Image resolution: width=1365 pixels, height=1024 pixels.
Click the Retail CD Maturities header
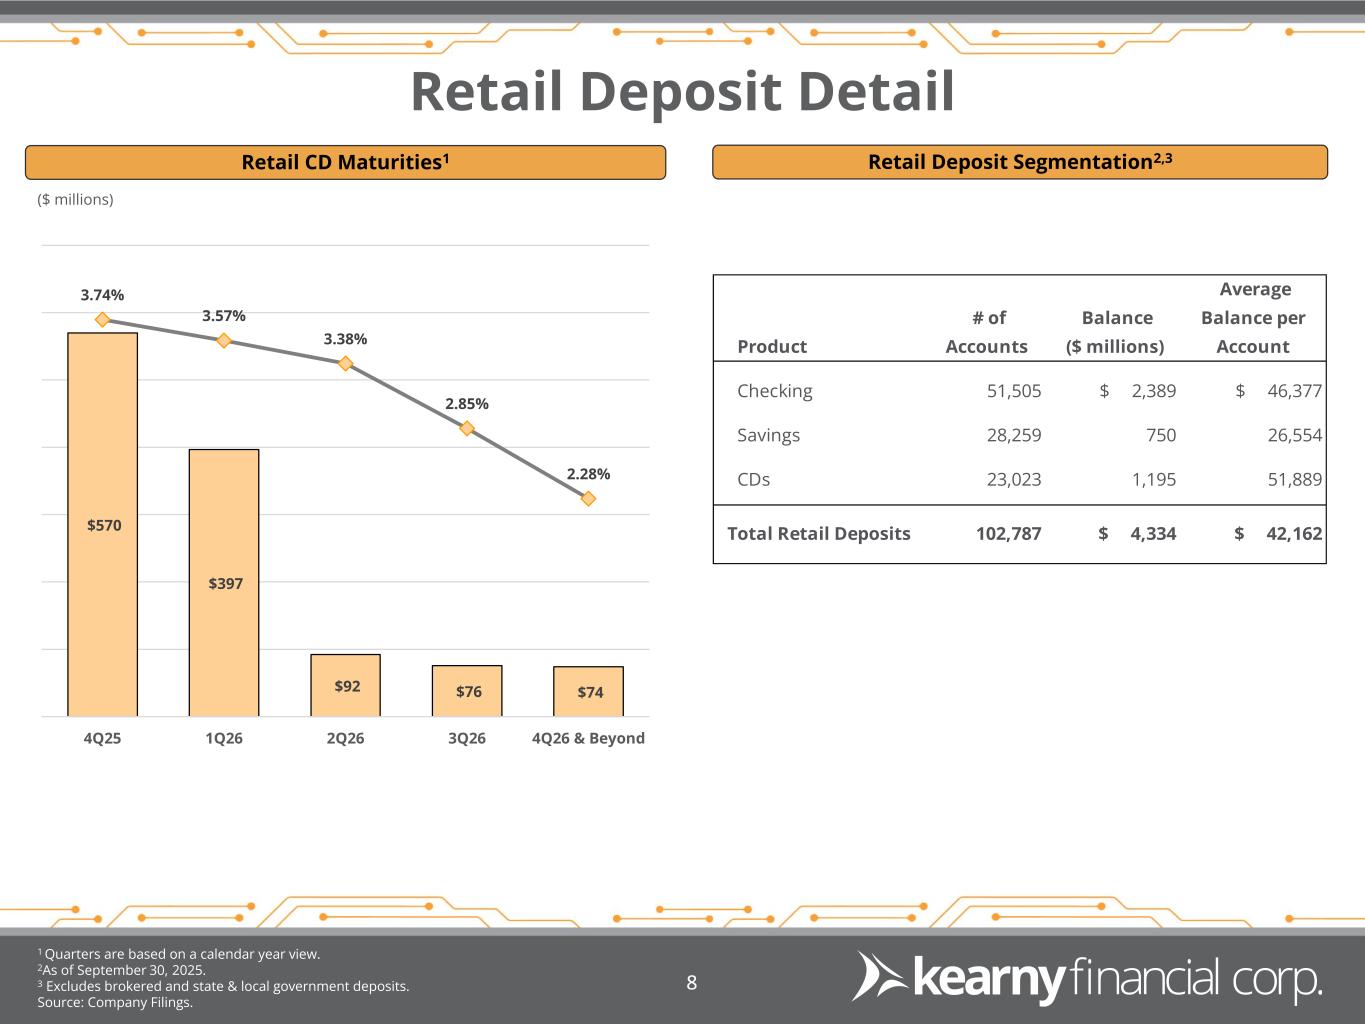click(x=345, y=162)
